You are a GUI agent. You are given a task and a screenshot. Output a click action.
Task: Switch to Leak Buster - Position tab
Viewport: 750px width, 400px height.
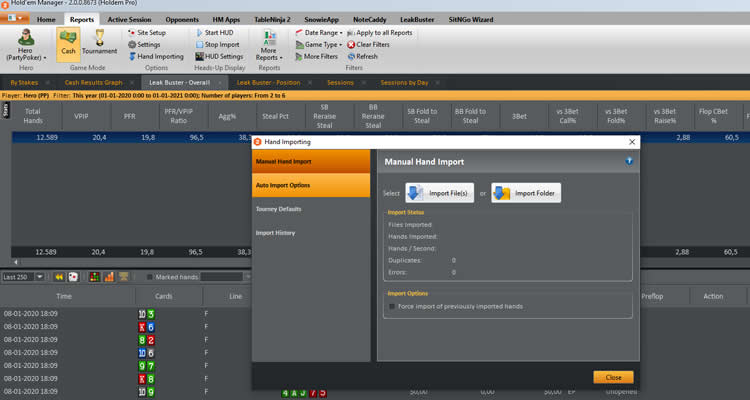pyautogui.click(x=268, y=83)
